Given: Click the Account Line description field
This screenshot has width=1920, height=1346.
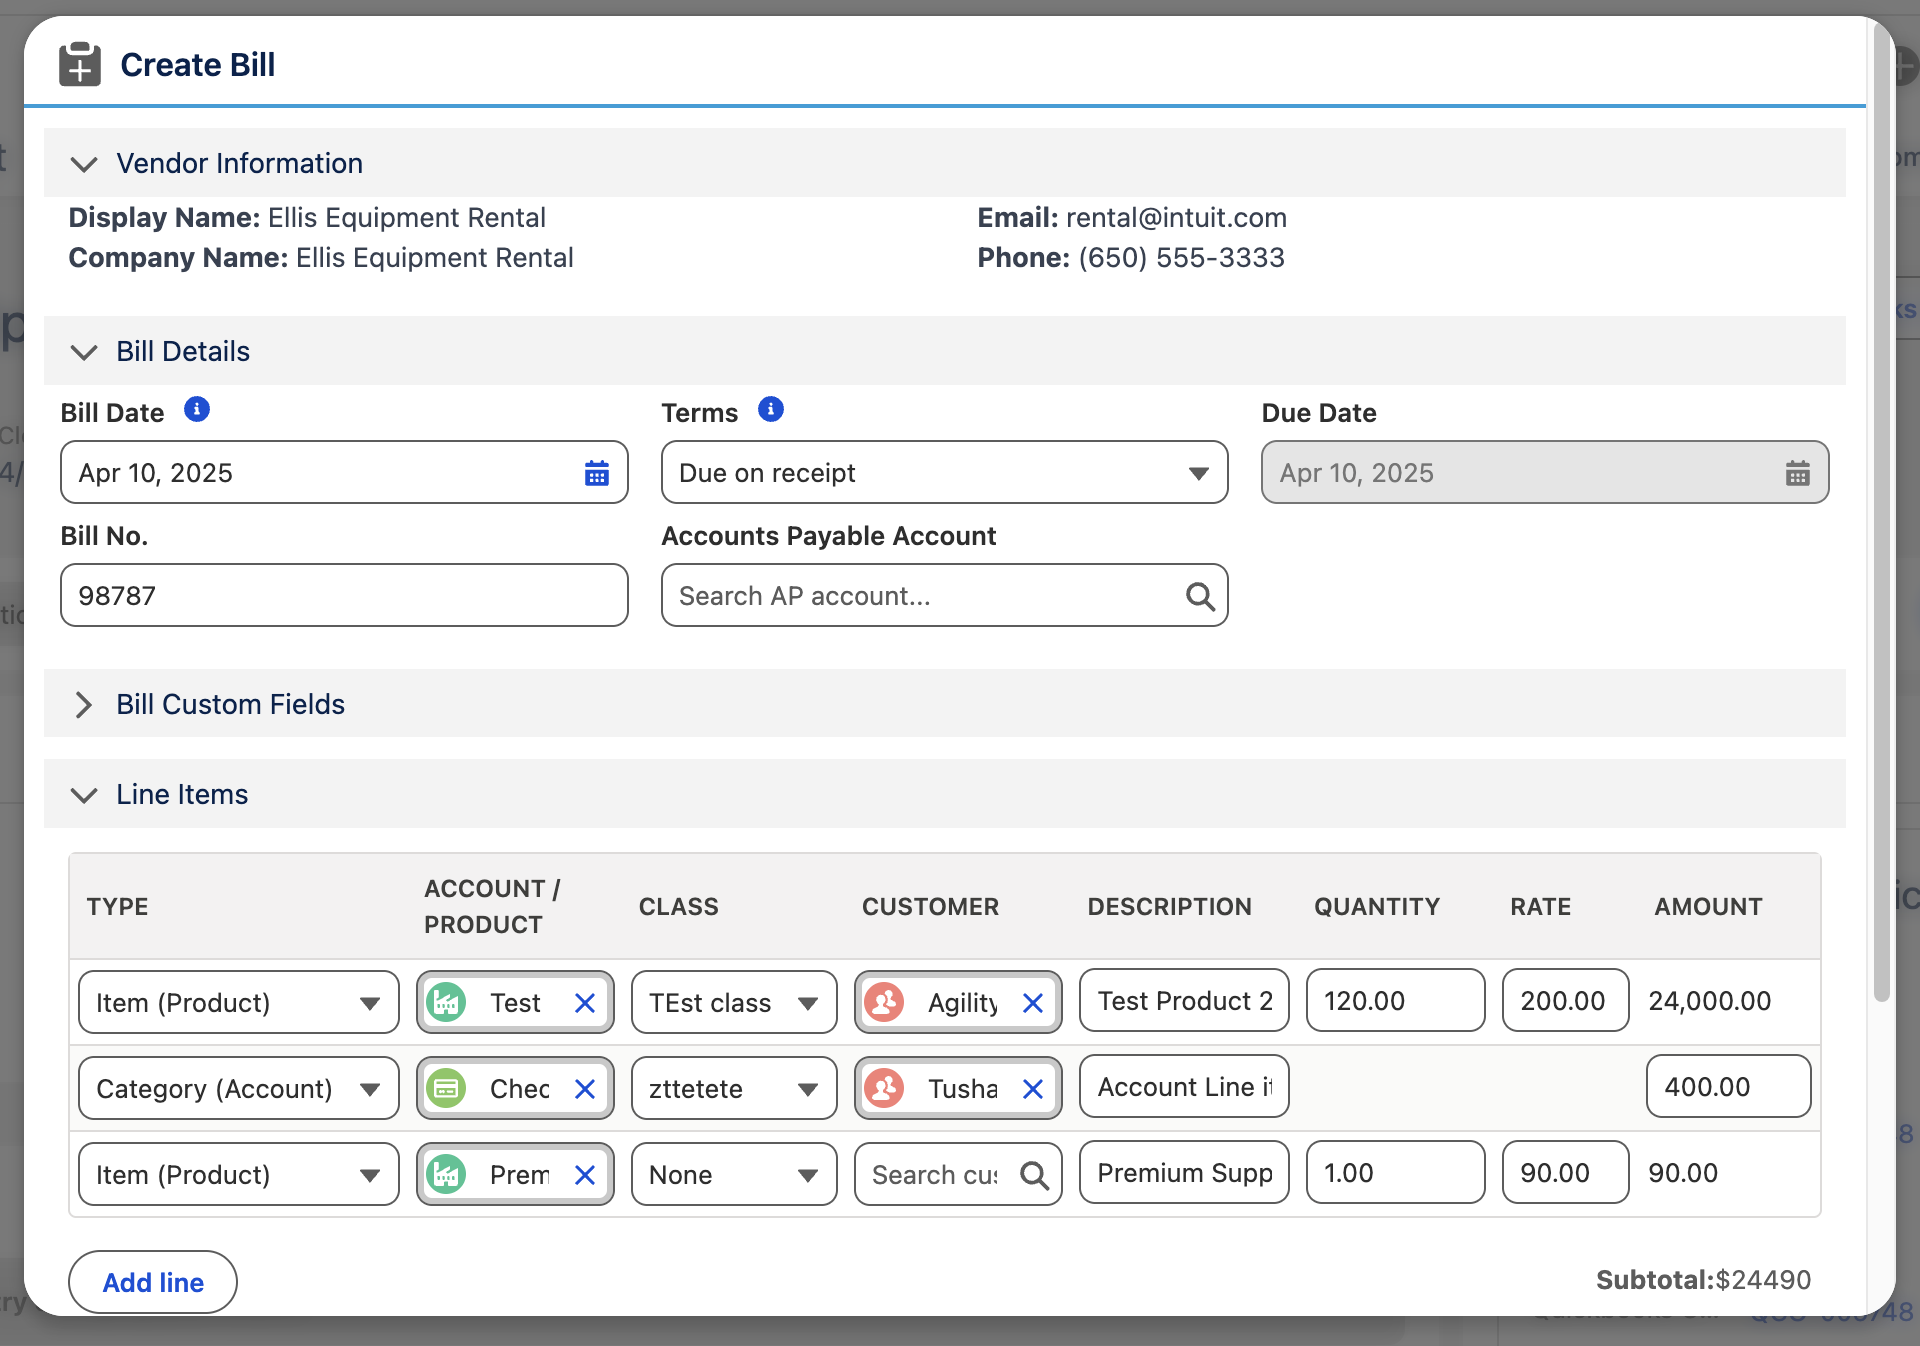Looking at the screenshot, I should point(1184,1087).
